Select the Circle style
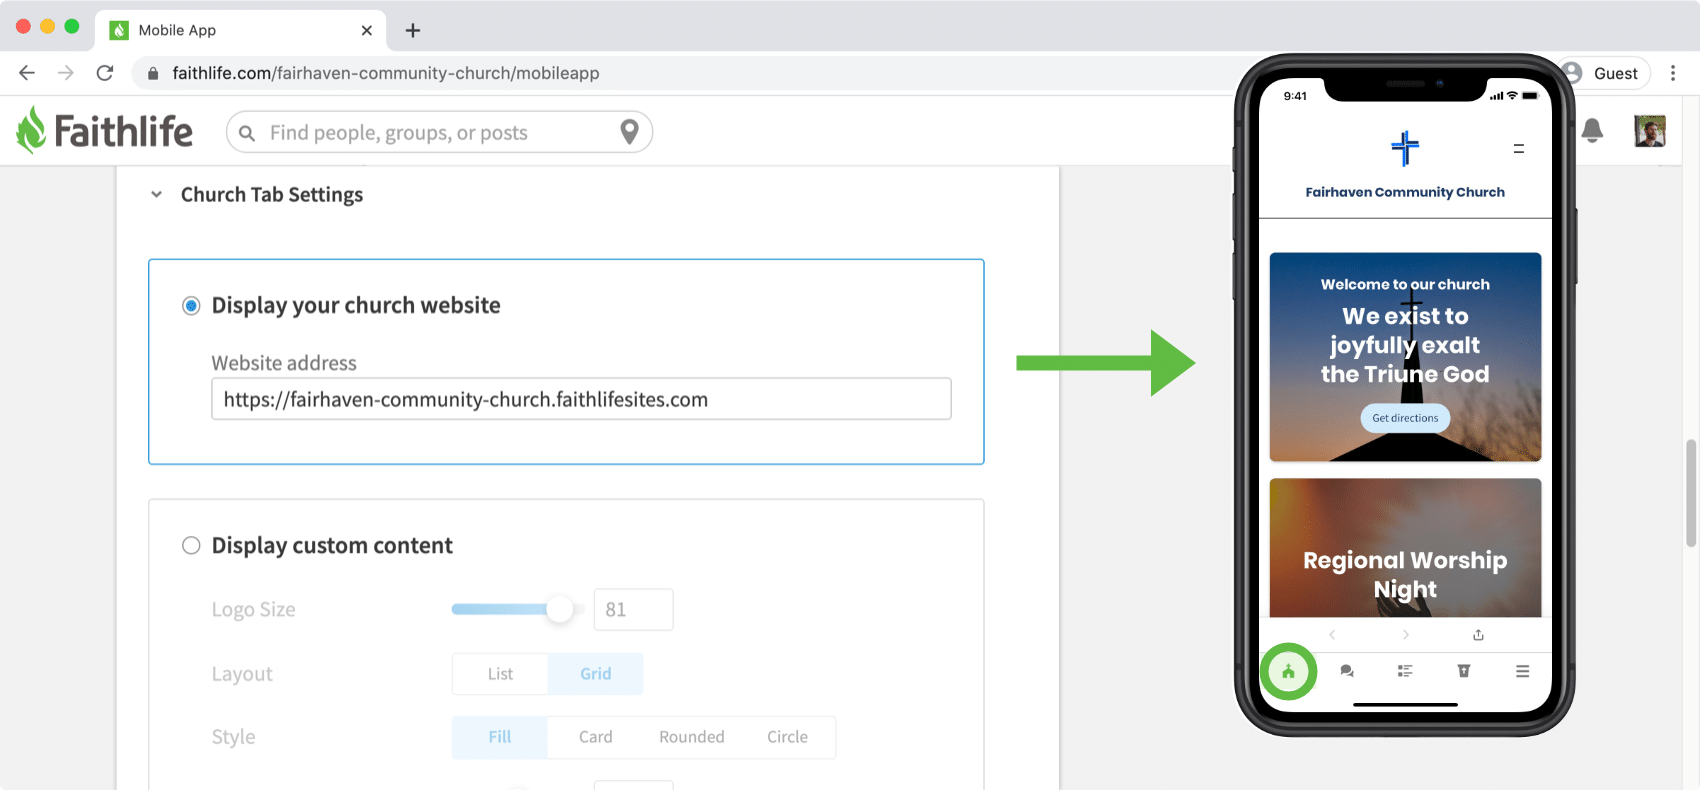The width and height of the screenshot is (1700, 790). (788, 737)
